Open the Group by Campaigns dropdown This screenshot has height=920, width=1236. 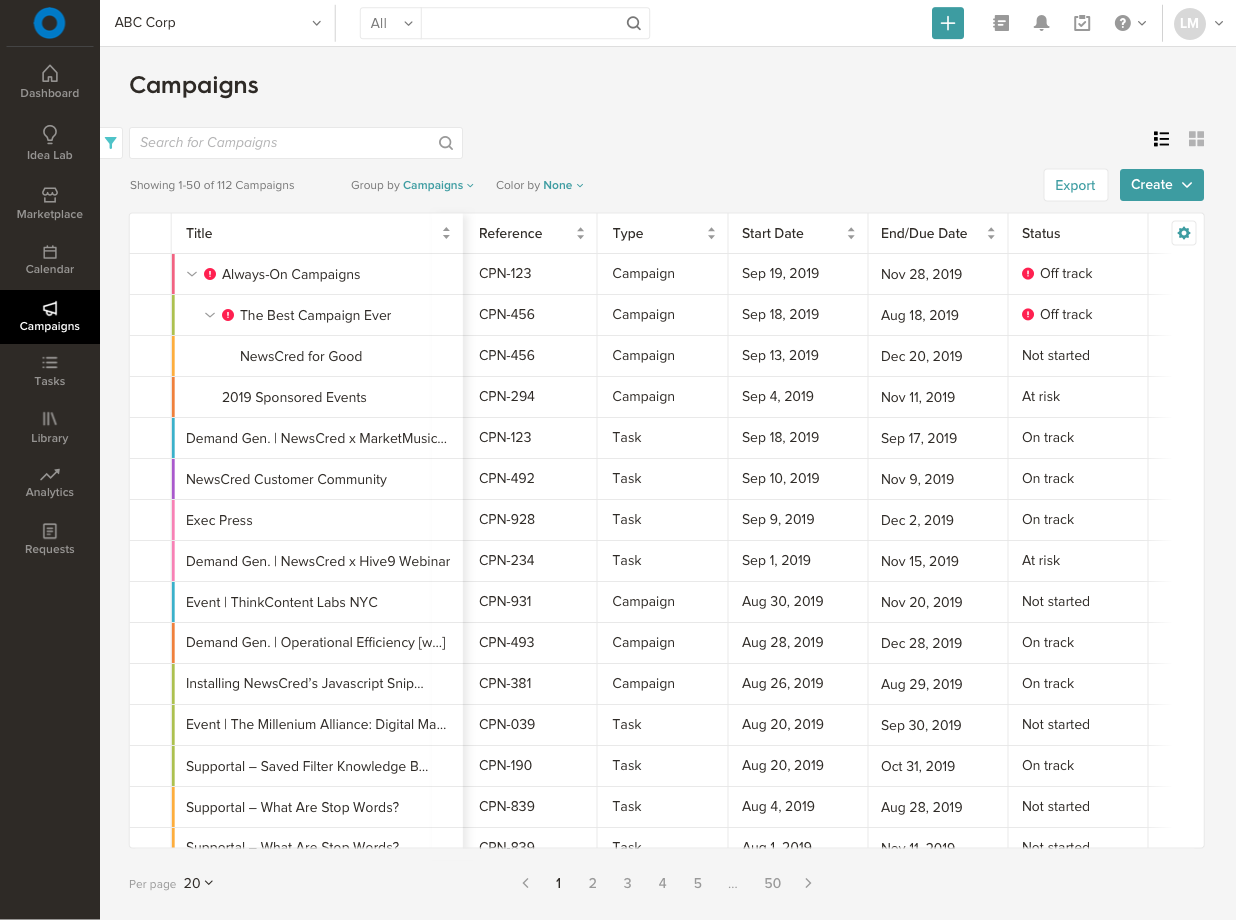point(437,185)
